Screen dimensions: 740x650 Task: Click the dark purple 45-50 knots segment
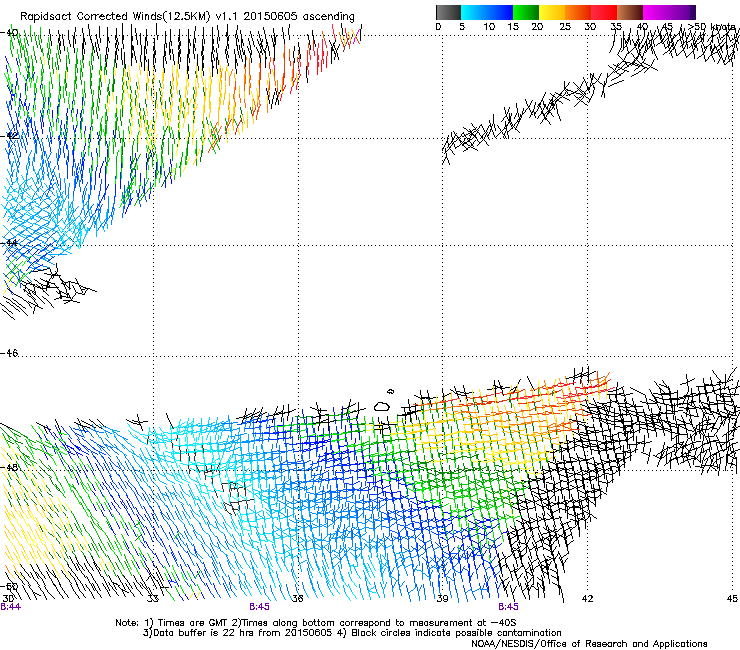coord(682,12)
